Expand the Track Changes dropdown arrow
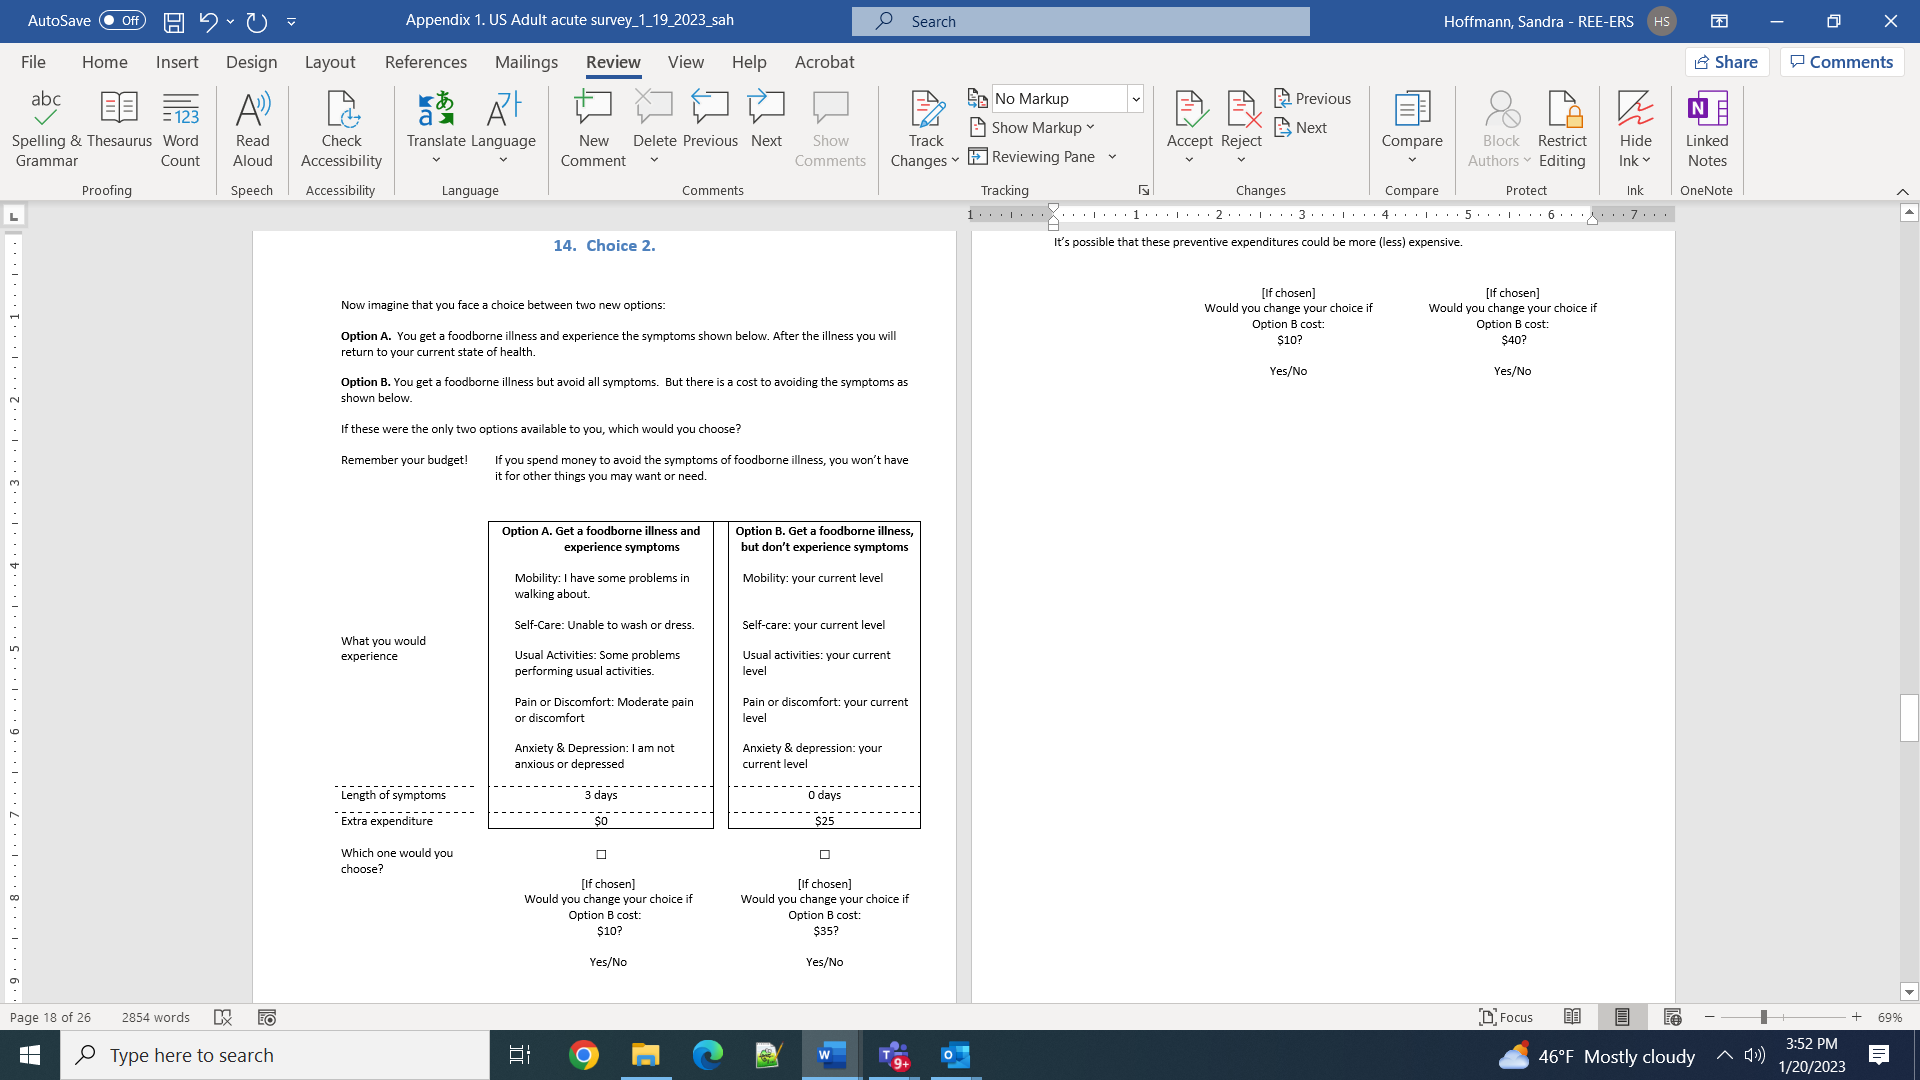 955,160
